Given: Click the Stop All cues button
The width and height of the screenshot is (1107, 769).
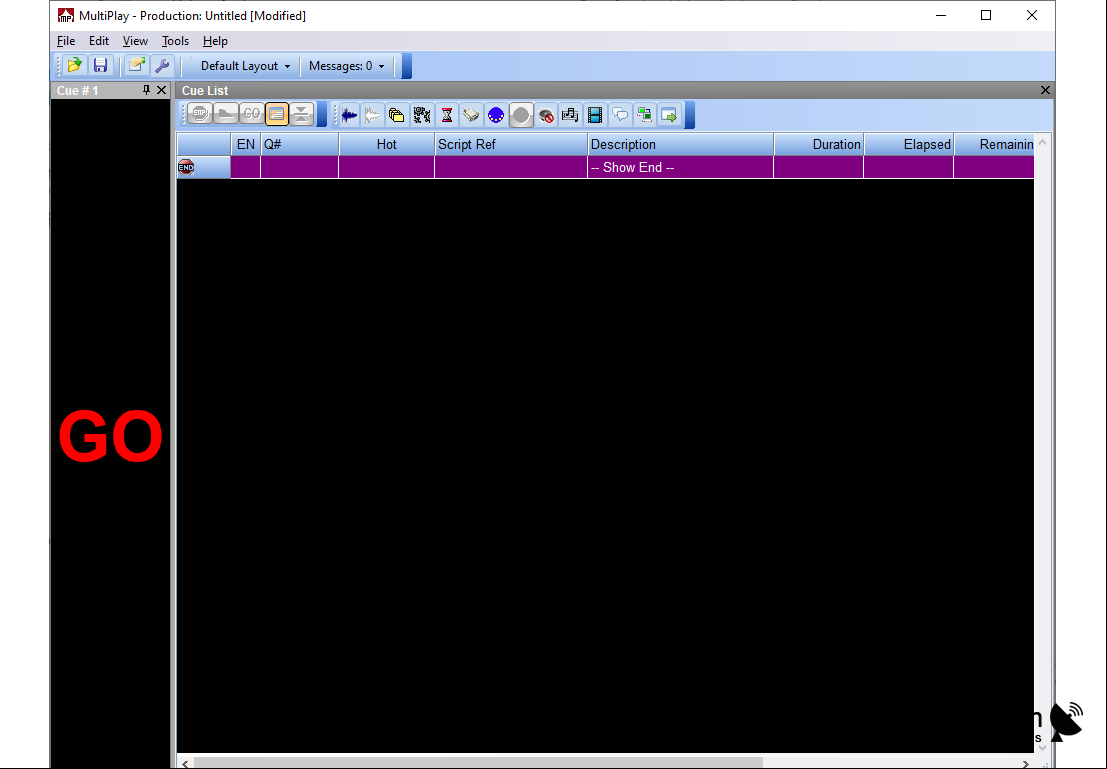Looking at the screenshot, I should point(201,114).
